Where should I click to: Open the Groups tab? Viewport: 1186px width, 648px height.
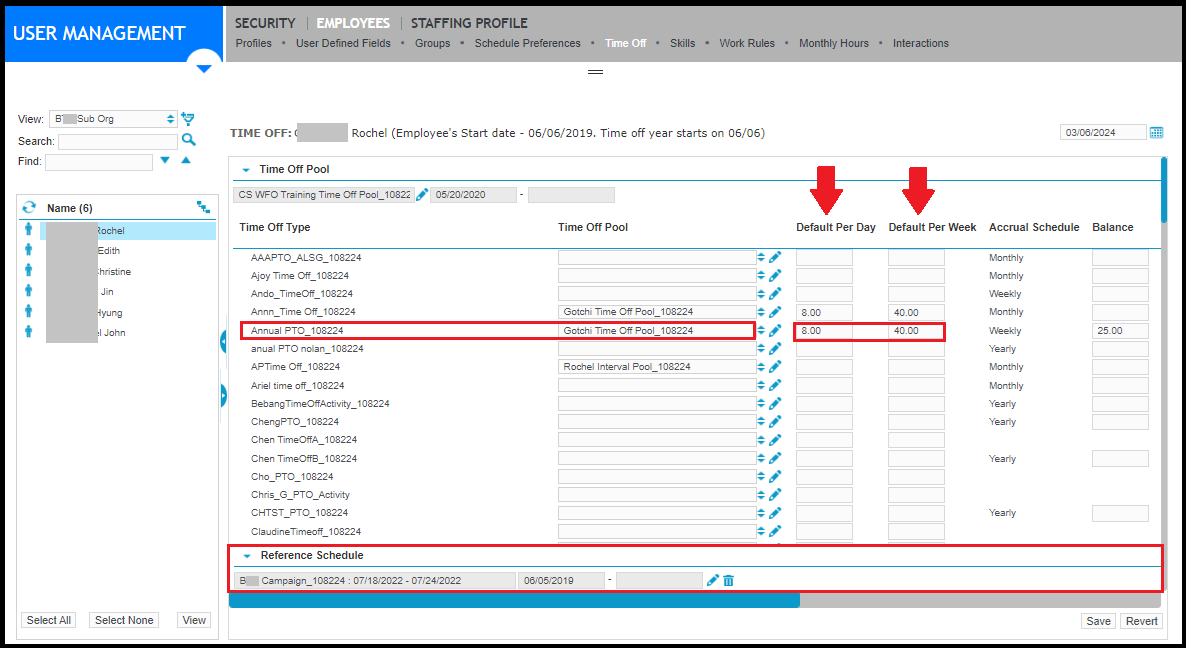pyautogui.click(x=433, y=43)
